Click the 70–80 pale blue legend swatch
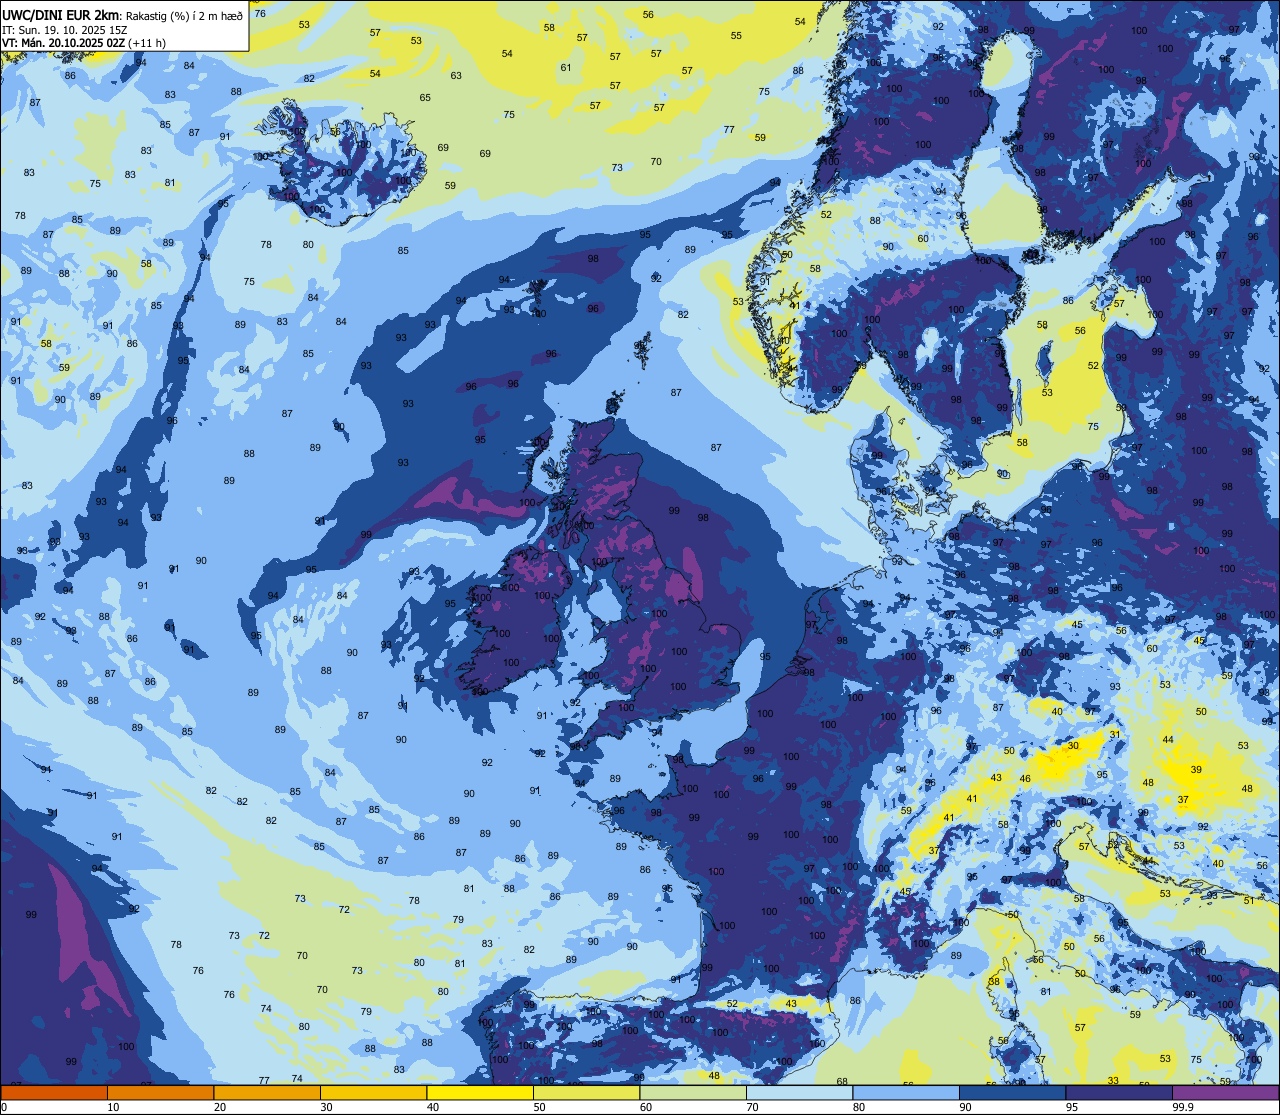The image size is (1280, 1115). click(799, 1092)
